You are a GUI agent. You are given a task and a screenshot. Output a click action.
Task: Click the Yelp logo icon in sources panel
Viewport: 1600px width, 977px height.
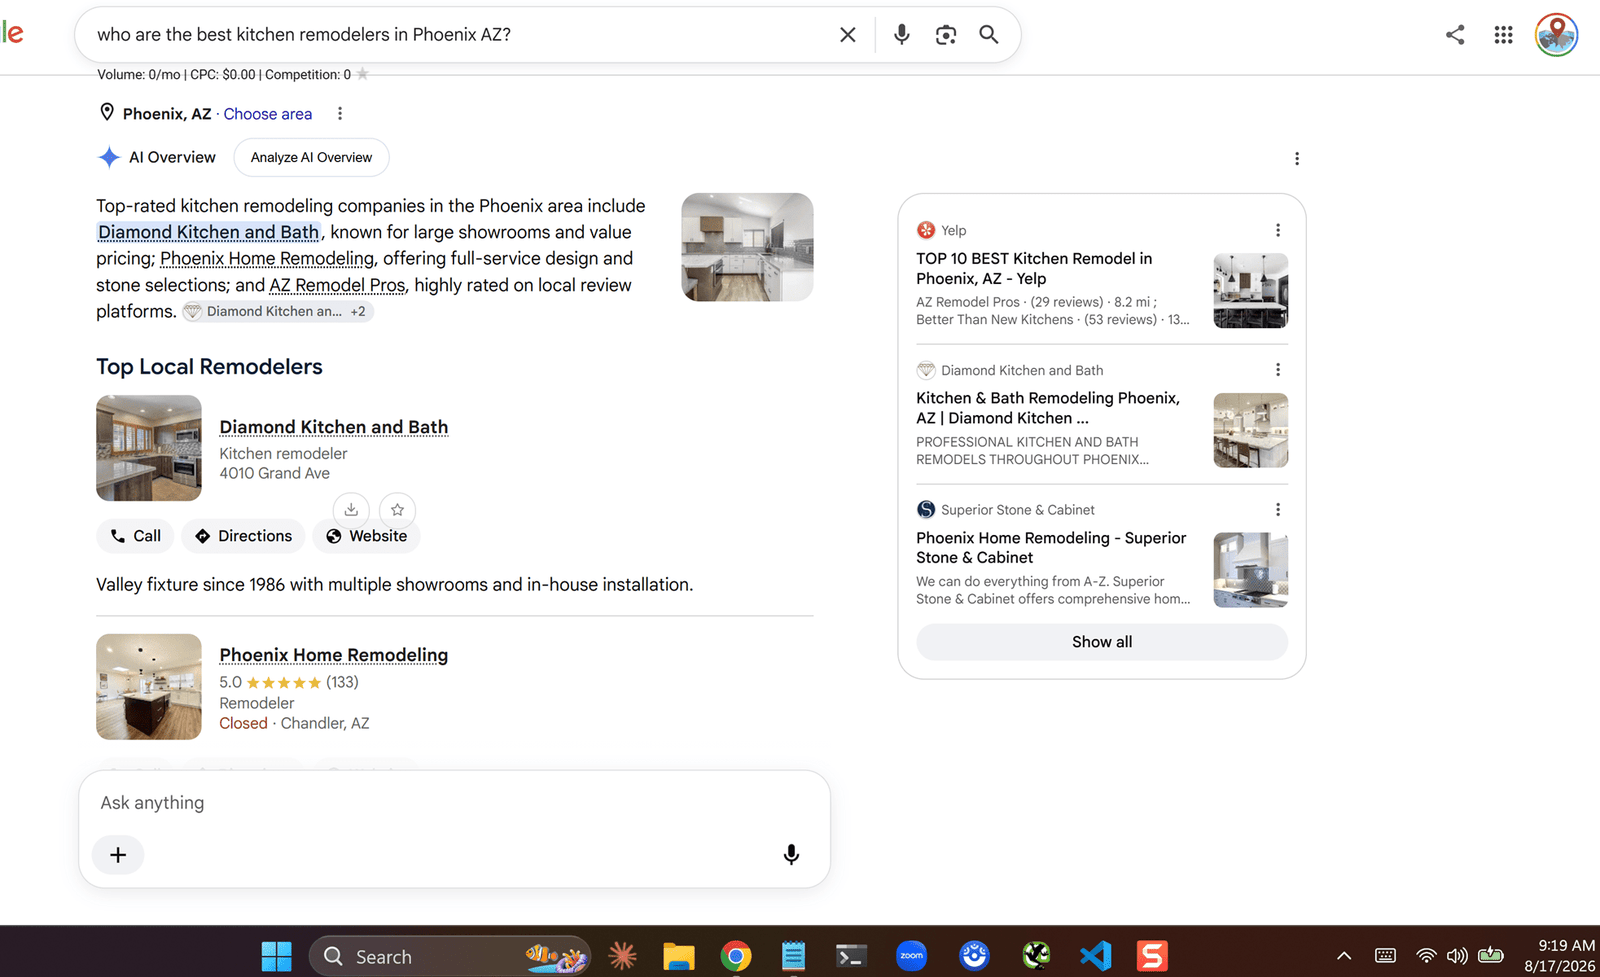926,230
